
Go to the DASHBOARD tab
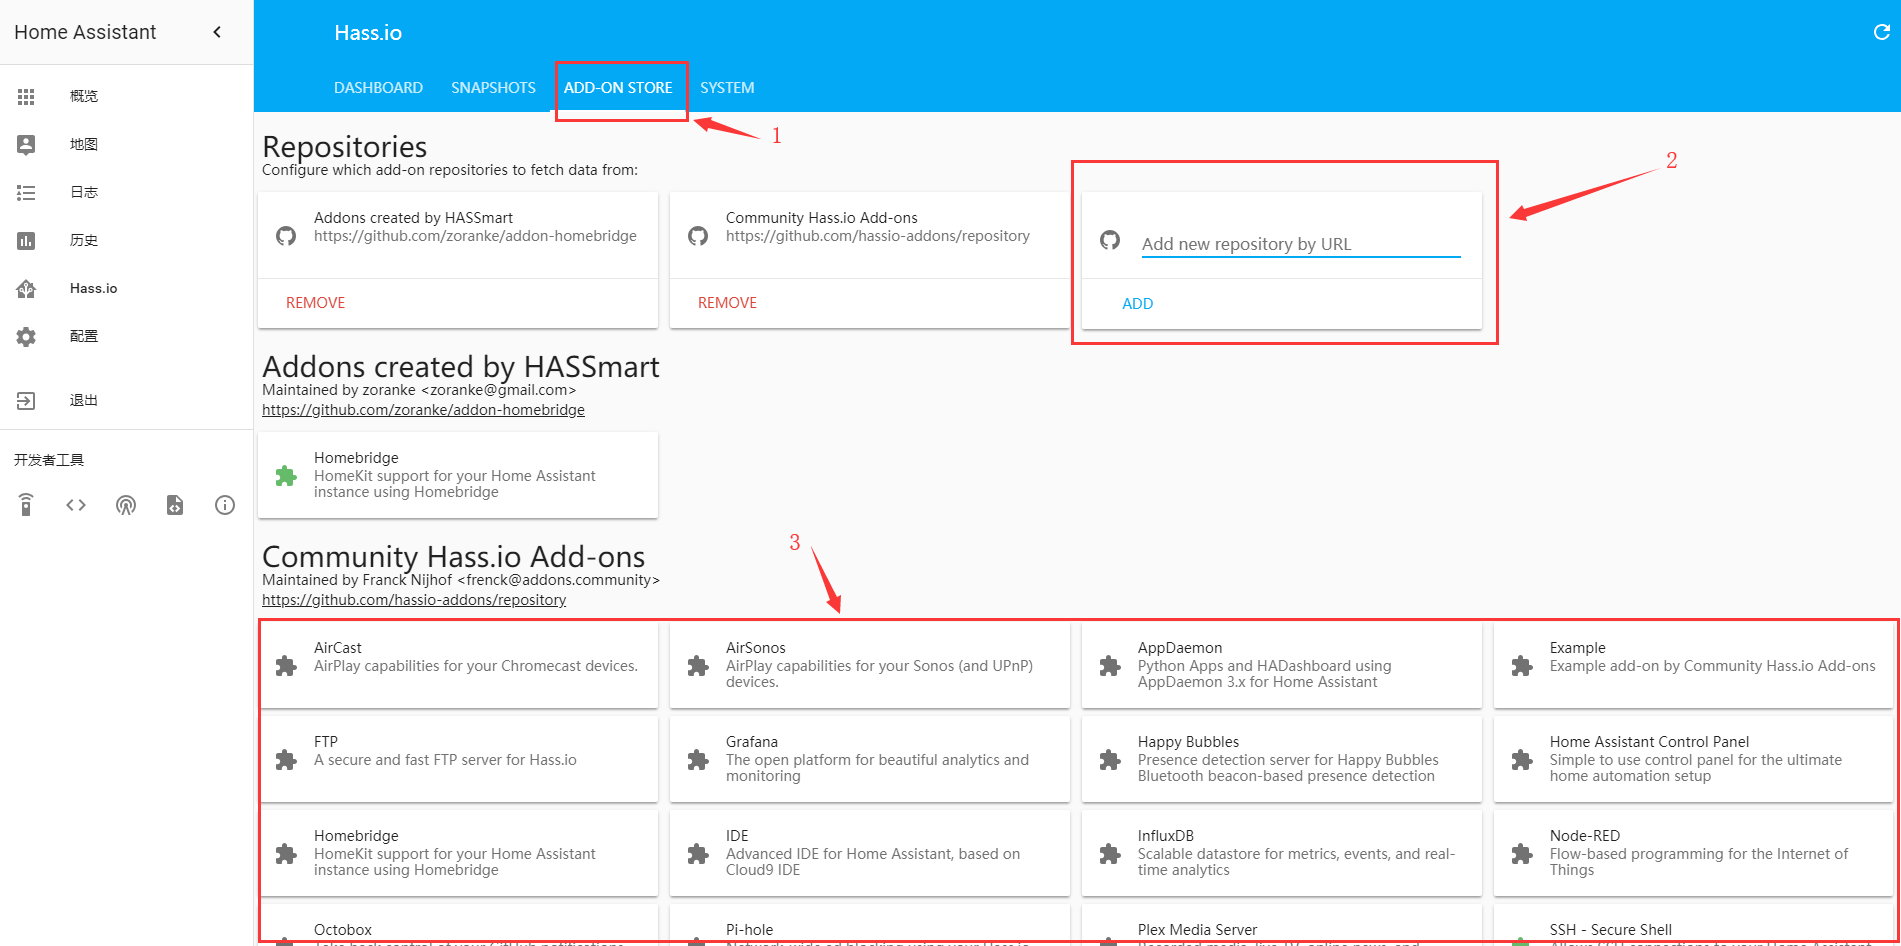pos(378,88)
